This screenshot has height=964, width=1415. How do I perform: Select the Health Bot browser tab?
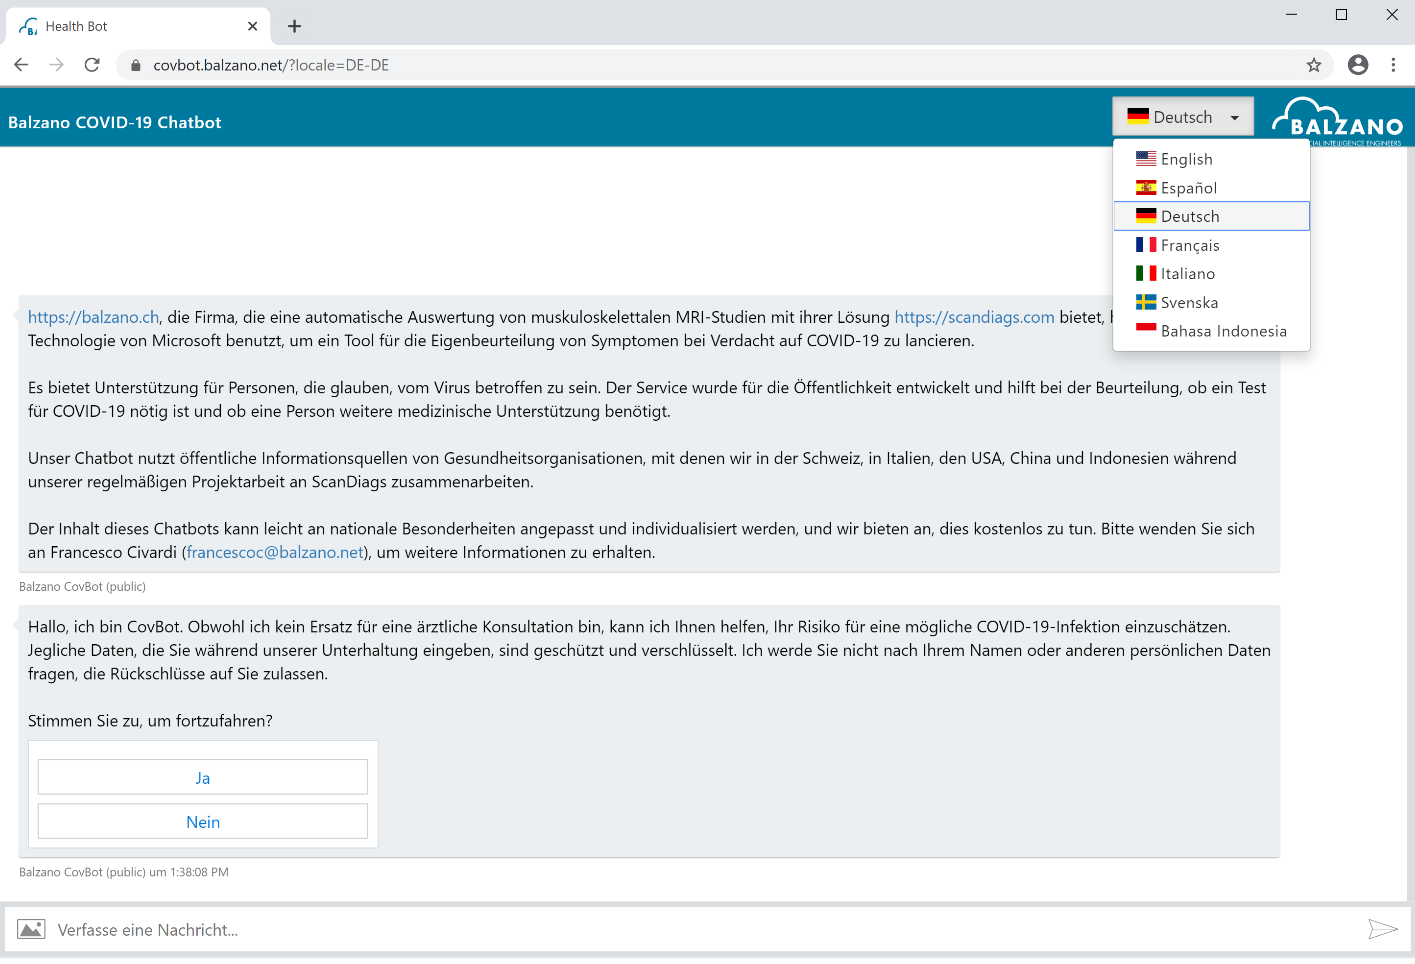tap(138, 26)
